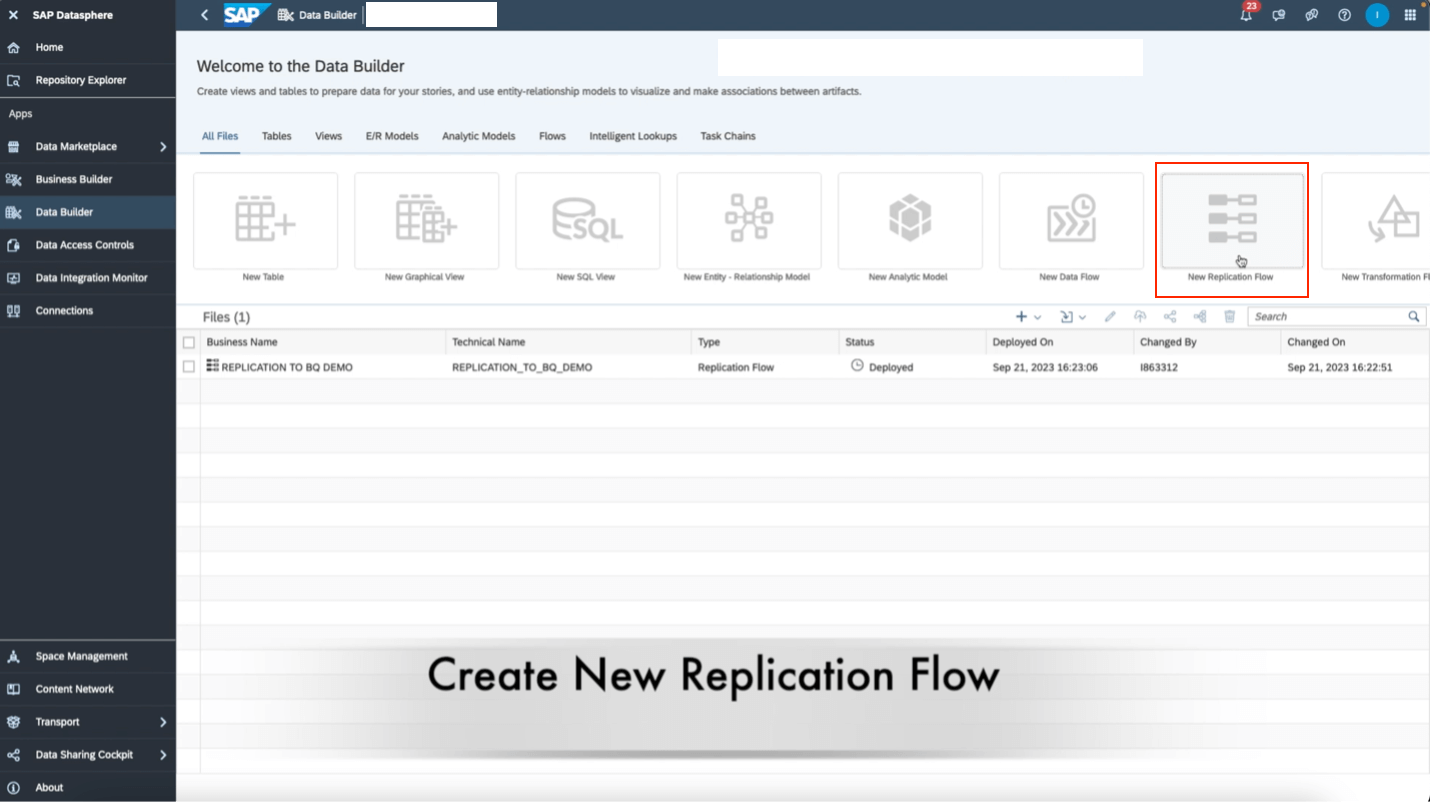Image resolution: width=1430 pixels, height=806 pixels.
Task: Open the notifications bell with 23 alerts
Action: point(1245,15)
